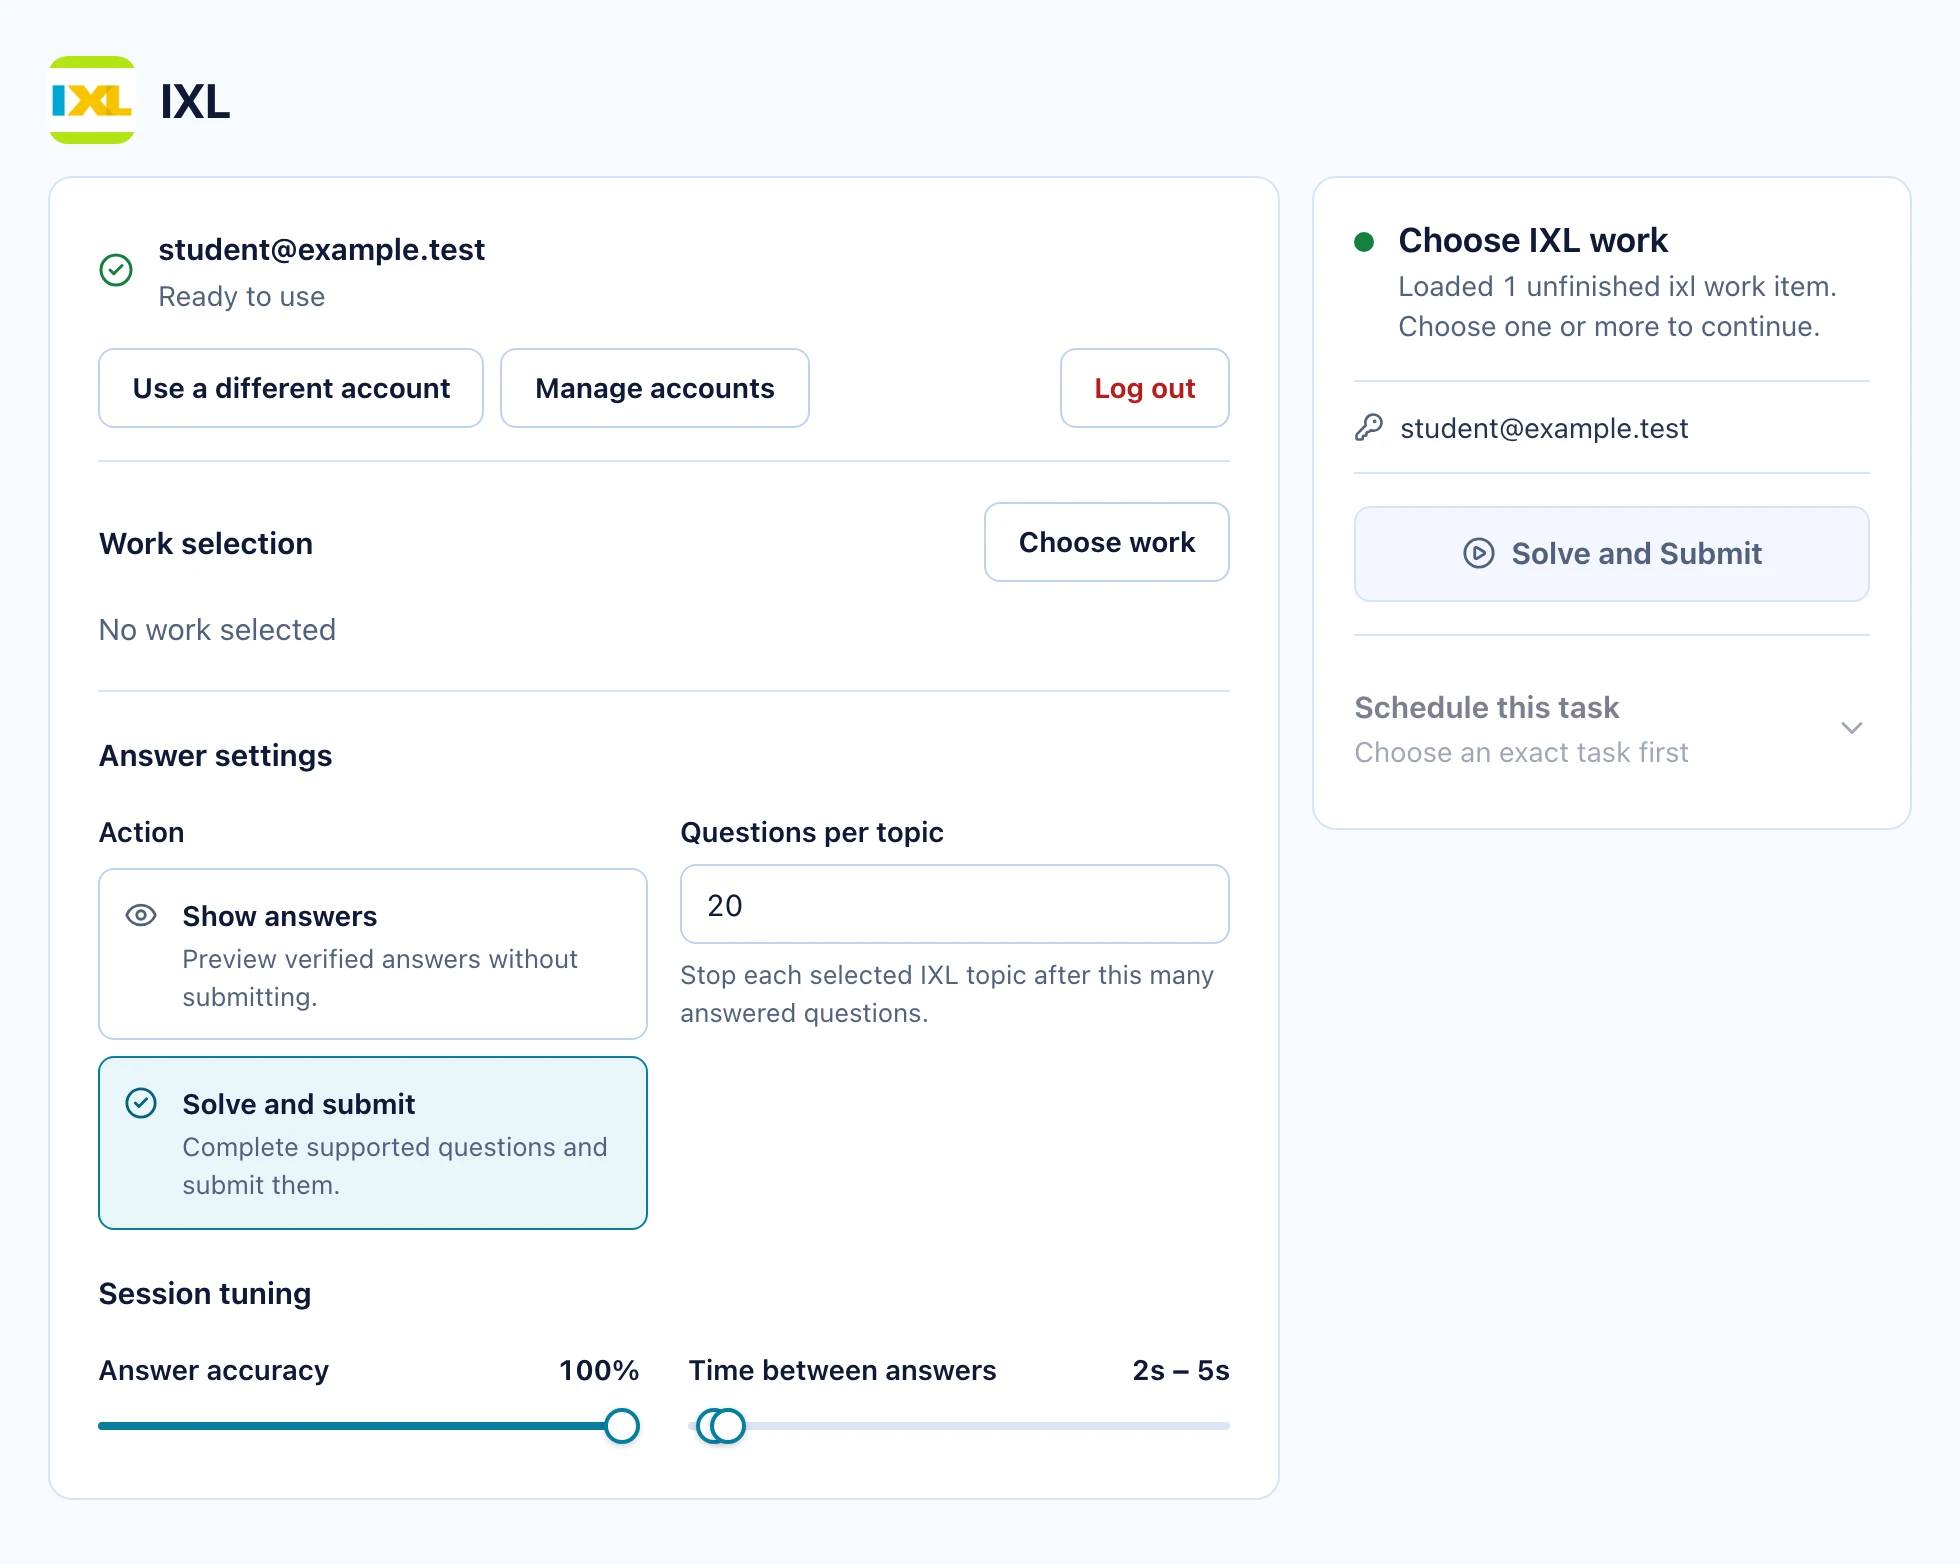Open the Choose work selector
The width and height of the screenshot is (1960, 1564).
point(1107,542)
